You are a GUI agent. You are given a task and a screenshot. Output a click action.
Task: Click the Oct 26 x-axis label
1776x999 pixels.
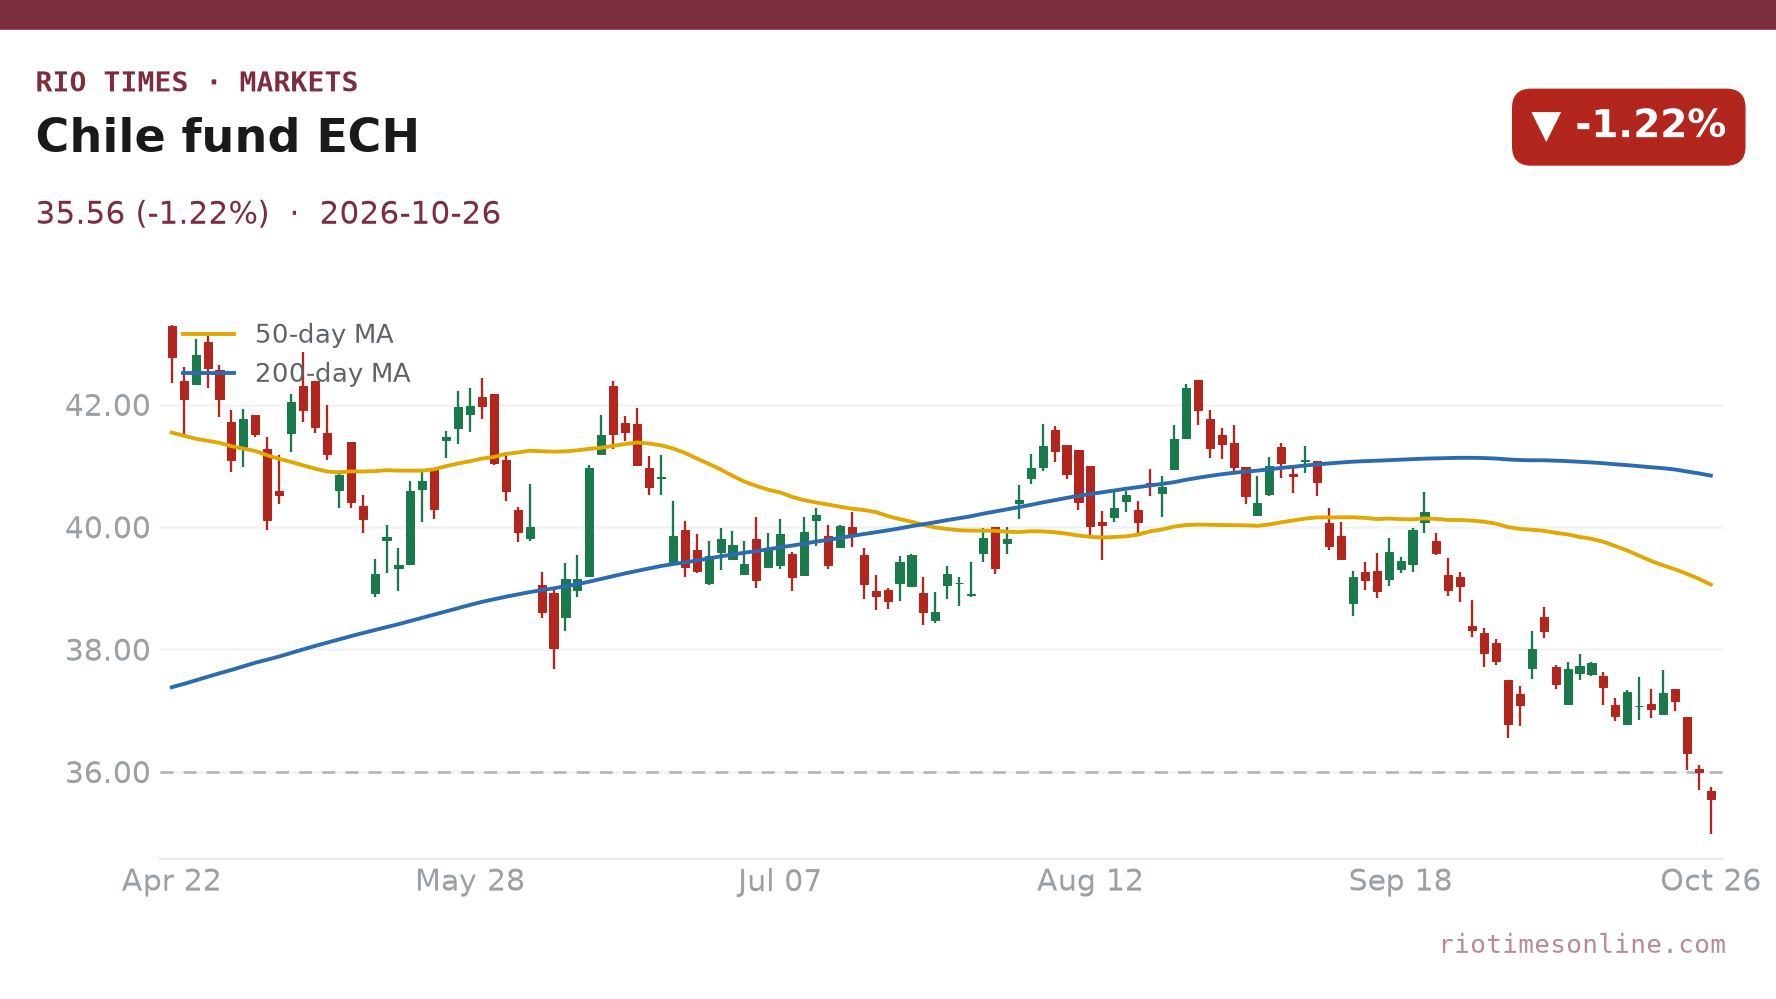1710,881
